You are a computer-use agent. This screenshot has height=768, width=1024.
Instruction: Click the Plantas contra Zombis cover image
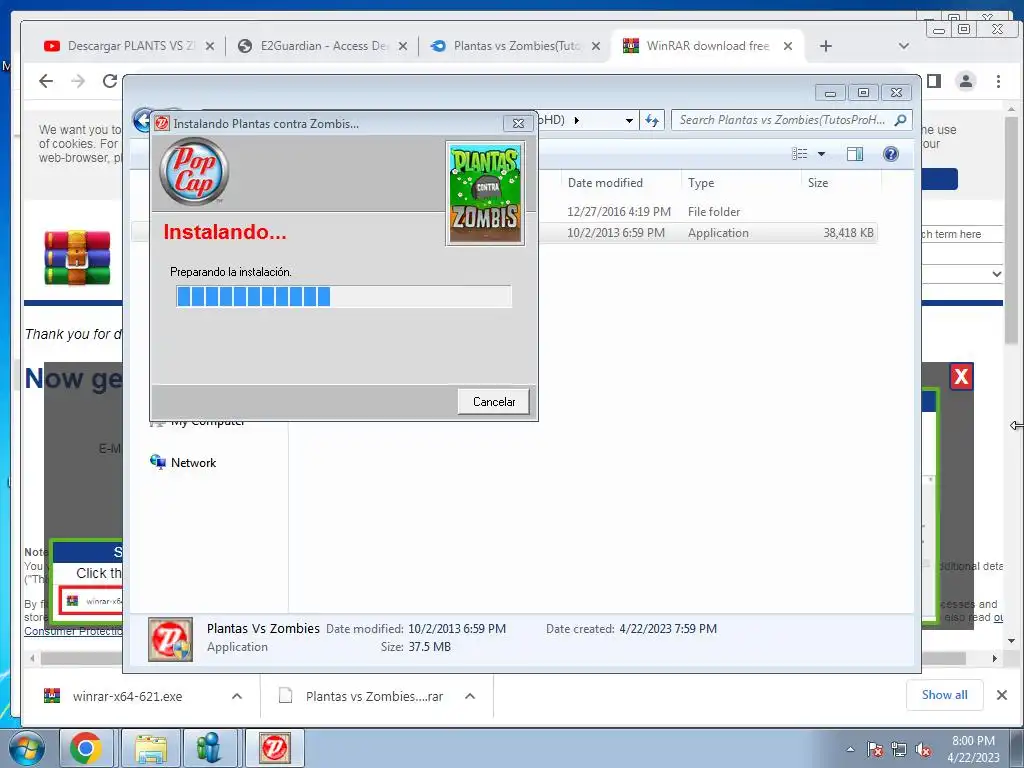click(485, 194)
